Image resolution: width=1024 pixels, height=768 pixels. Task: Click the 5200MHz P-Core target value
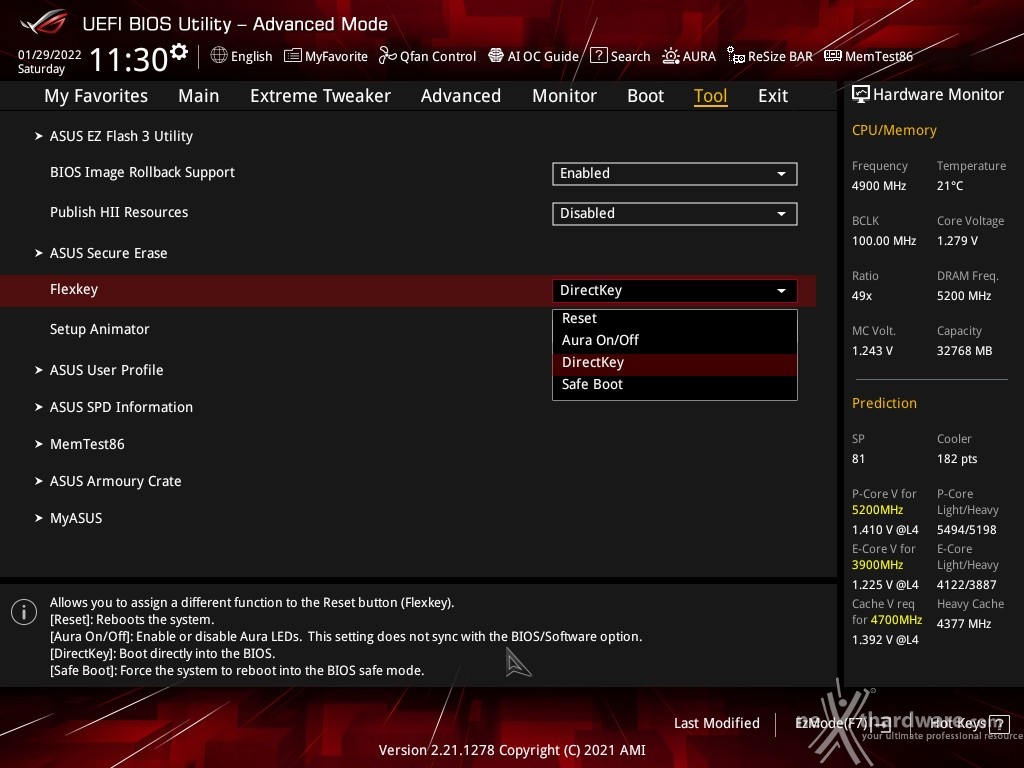click(x=877, y=510)
